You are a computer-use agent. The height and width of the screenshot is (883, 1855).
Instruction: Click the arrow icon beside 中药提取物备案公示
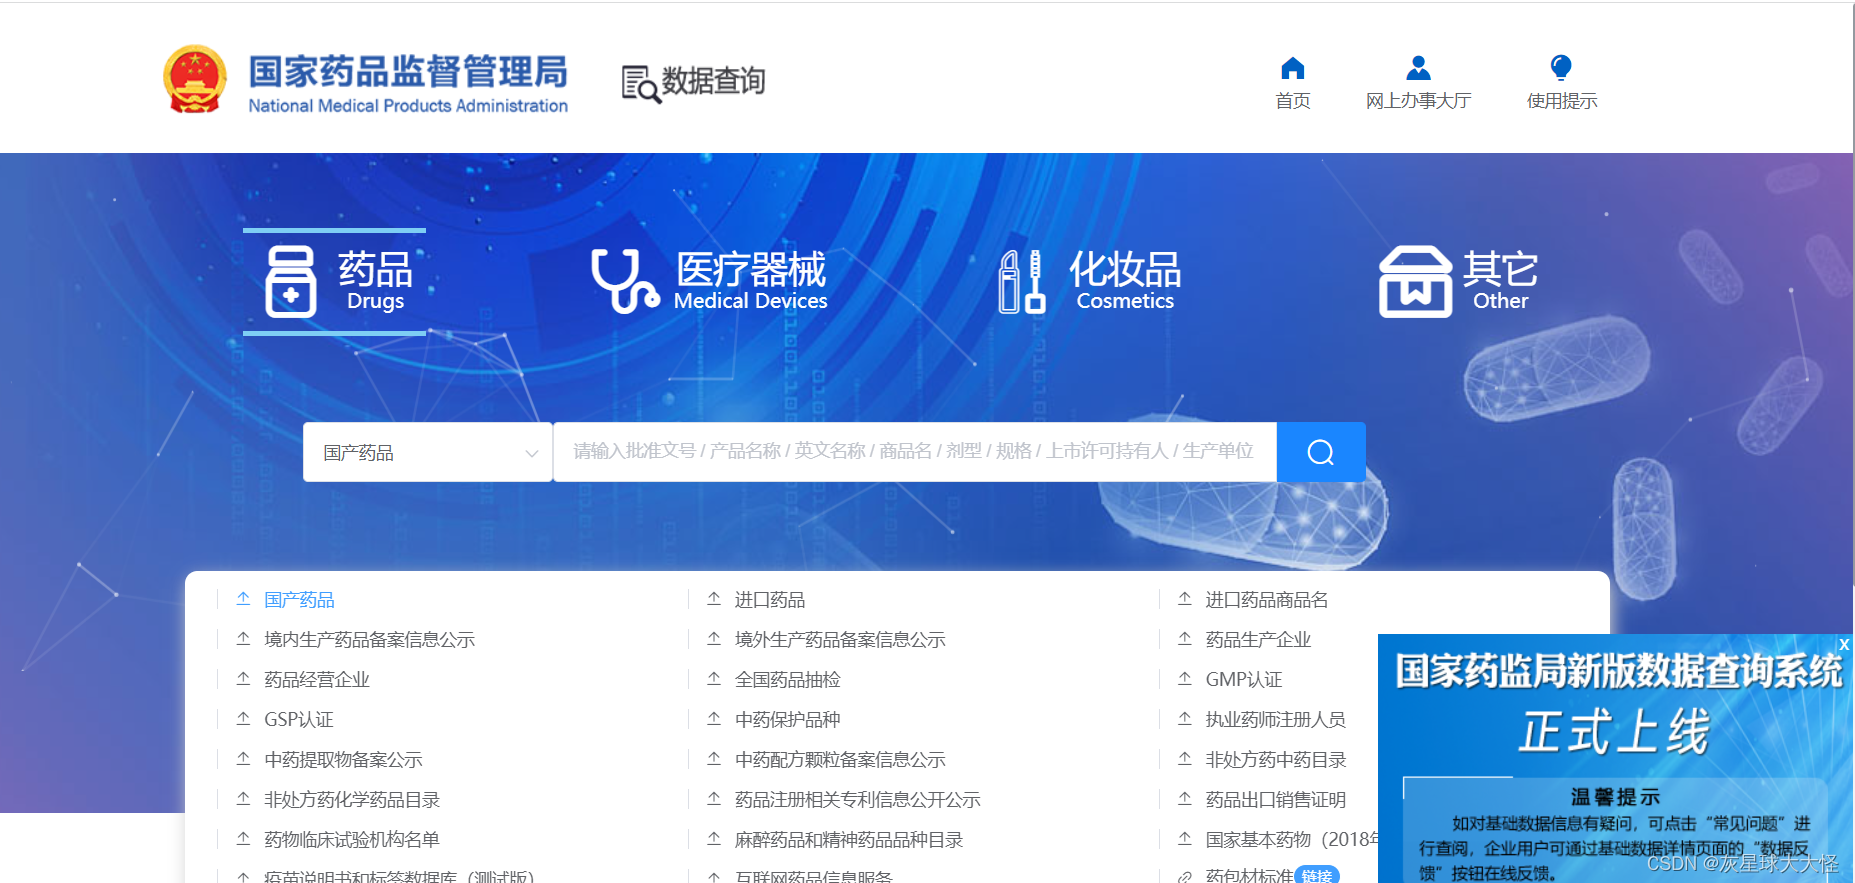pos(243,759)
